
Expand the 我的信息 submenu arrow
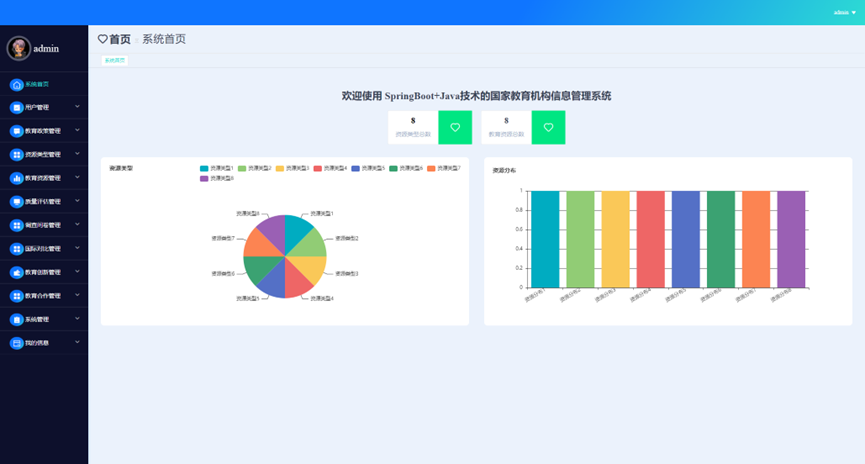click(x=77, y=342)
